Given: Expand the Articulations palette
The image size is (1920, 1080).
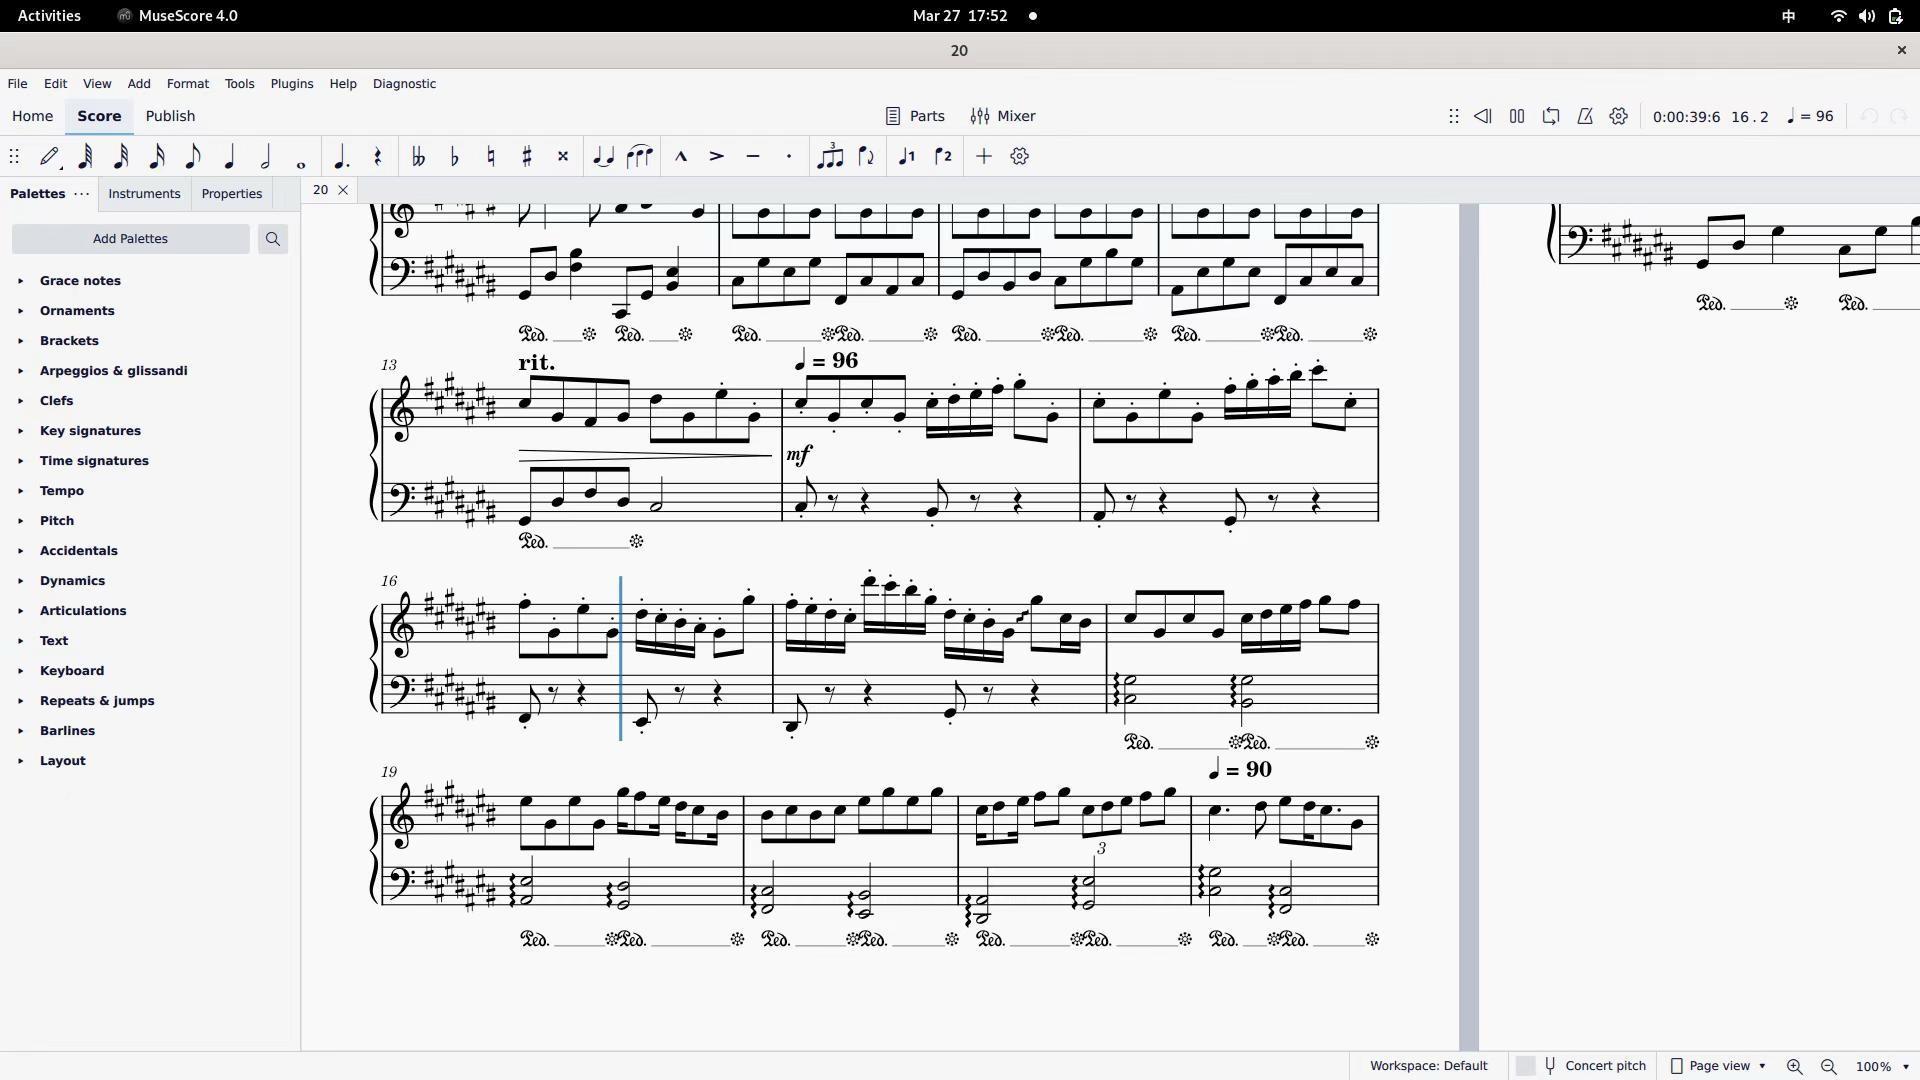Looking at the screenshot, I should pos(83,611).
